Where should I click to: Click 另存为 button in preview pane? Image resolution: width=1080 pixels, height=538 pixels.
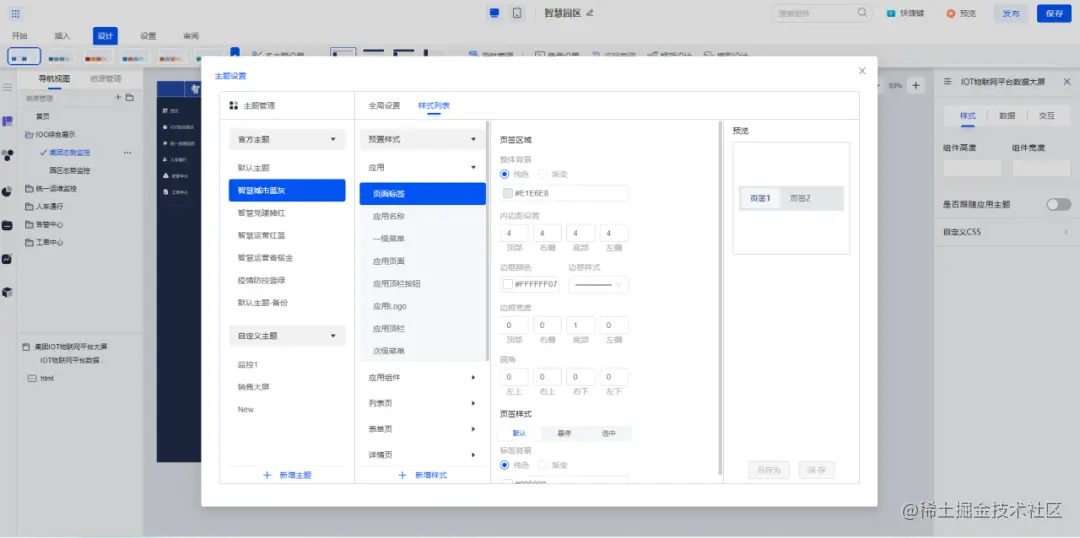769,470
